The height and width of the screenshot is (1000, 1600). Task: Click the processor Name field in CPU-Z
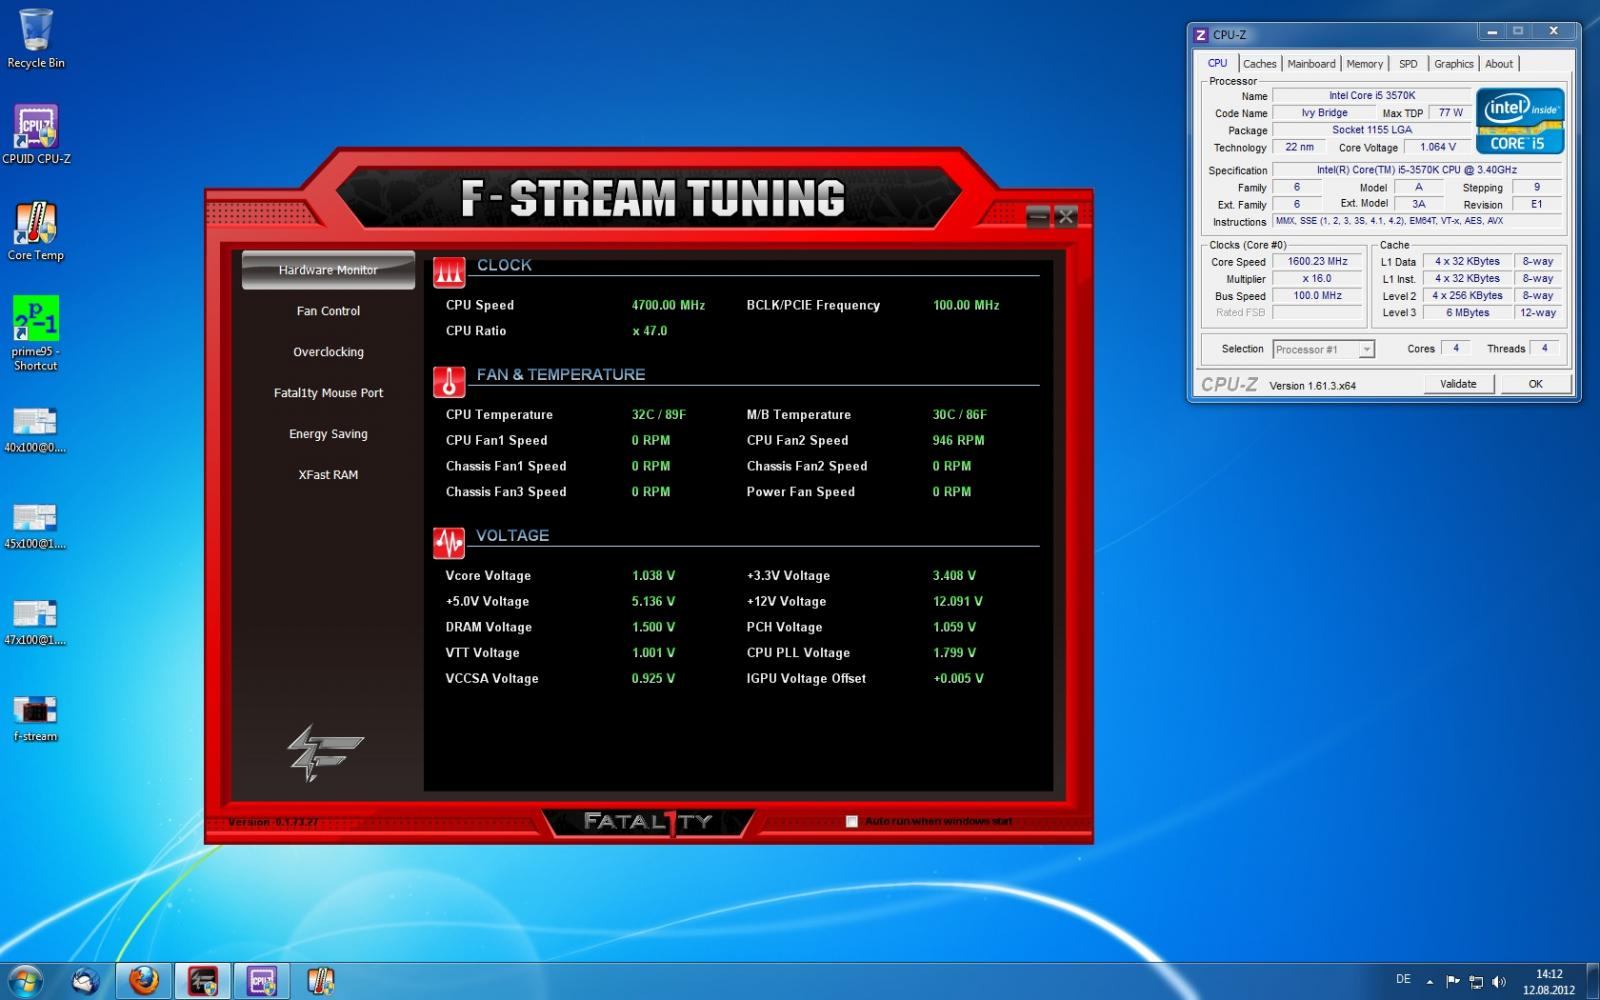[1372, 96]
